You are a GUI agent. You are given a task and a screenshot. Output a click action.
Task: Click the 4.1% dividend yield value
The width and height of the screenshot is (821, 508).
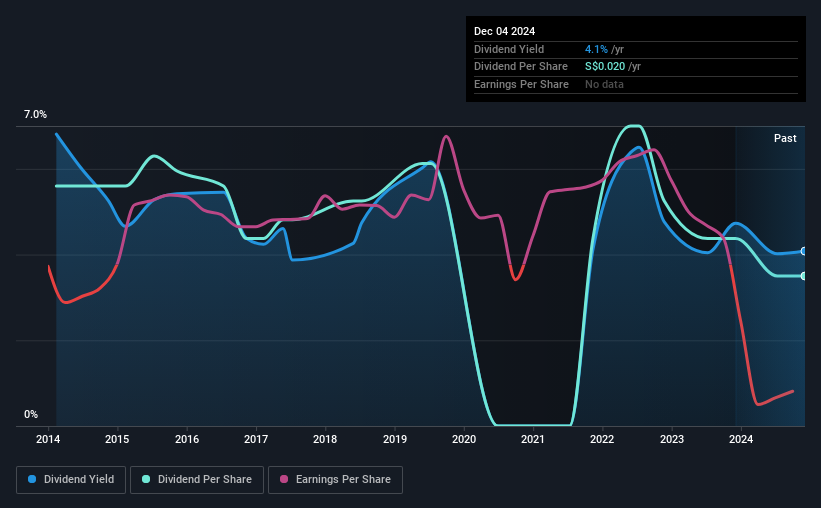[596, 49]
